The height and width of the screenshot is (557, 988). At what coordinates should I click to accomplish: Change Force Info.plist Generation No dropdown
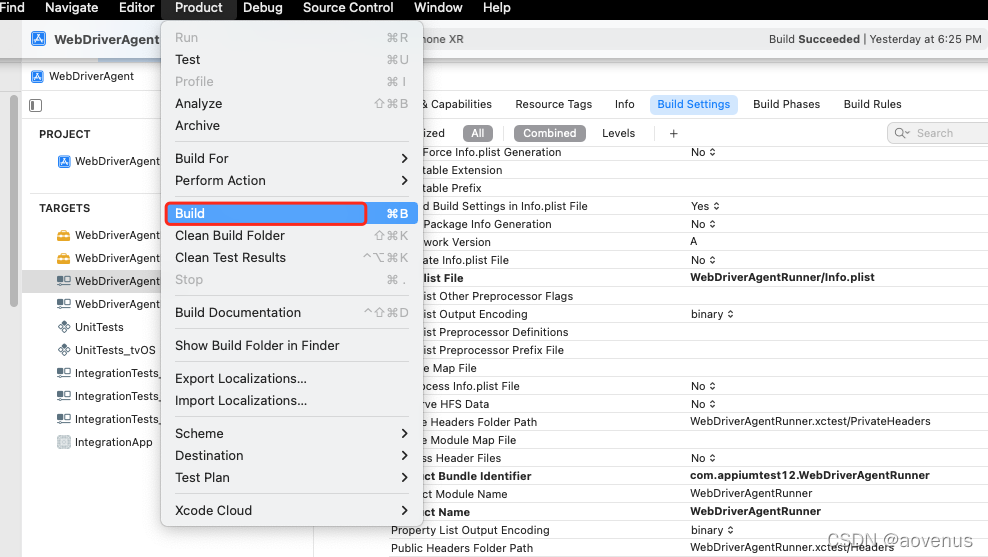pos(703,152)
